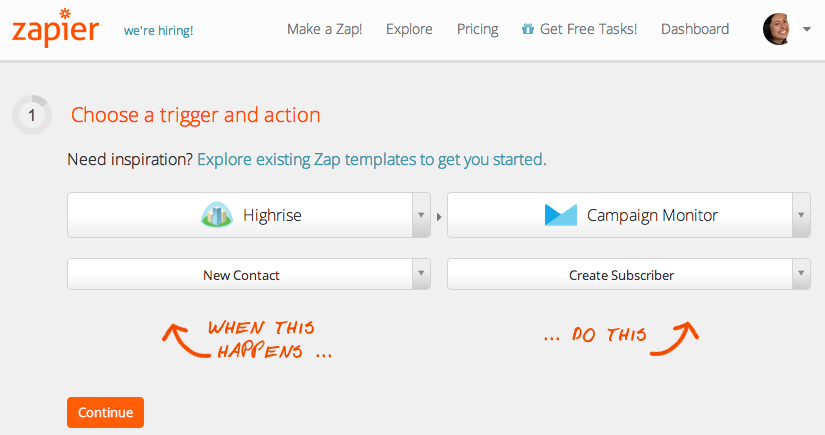Follow the we're hiring! link

tap(158, 31)
